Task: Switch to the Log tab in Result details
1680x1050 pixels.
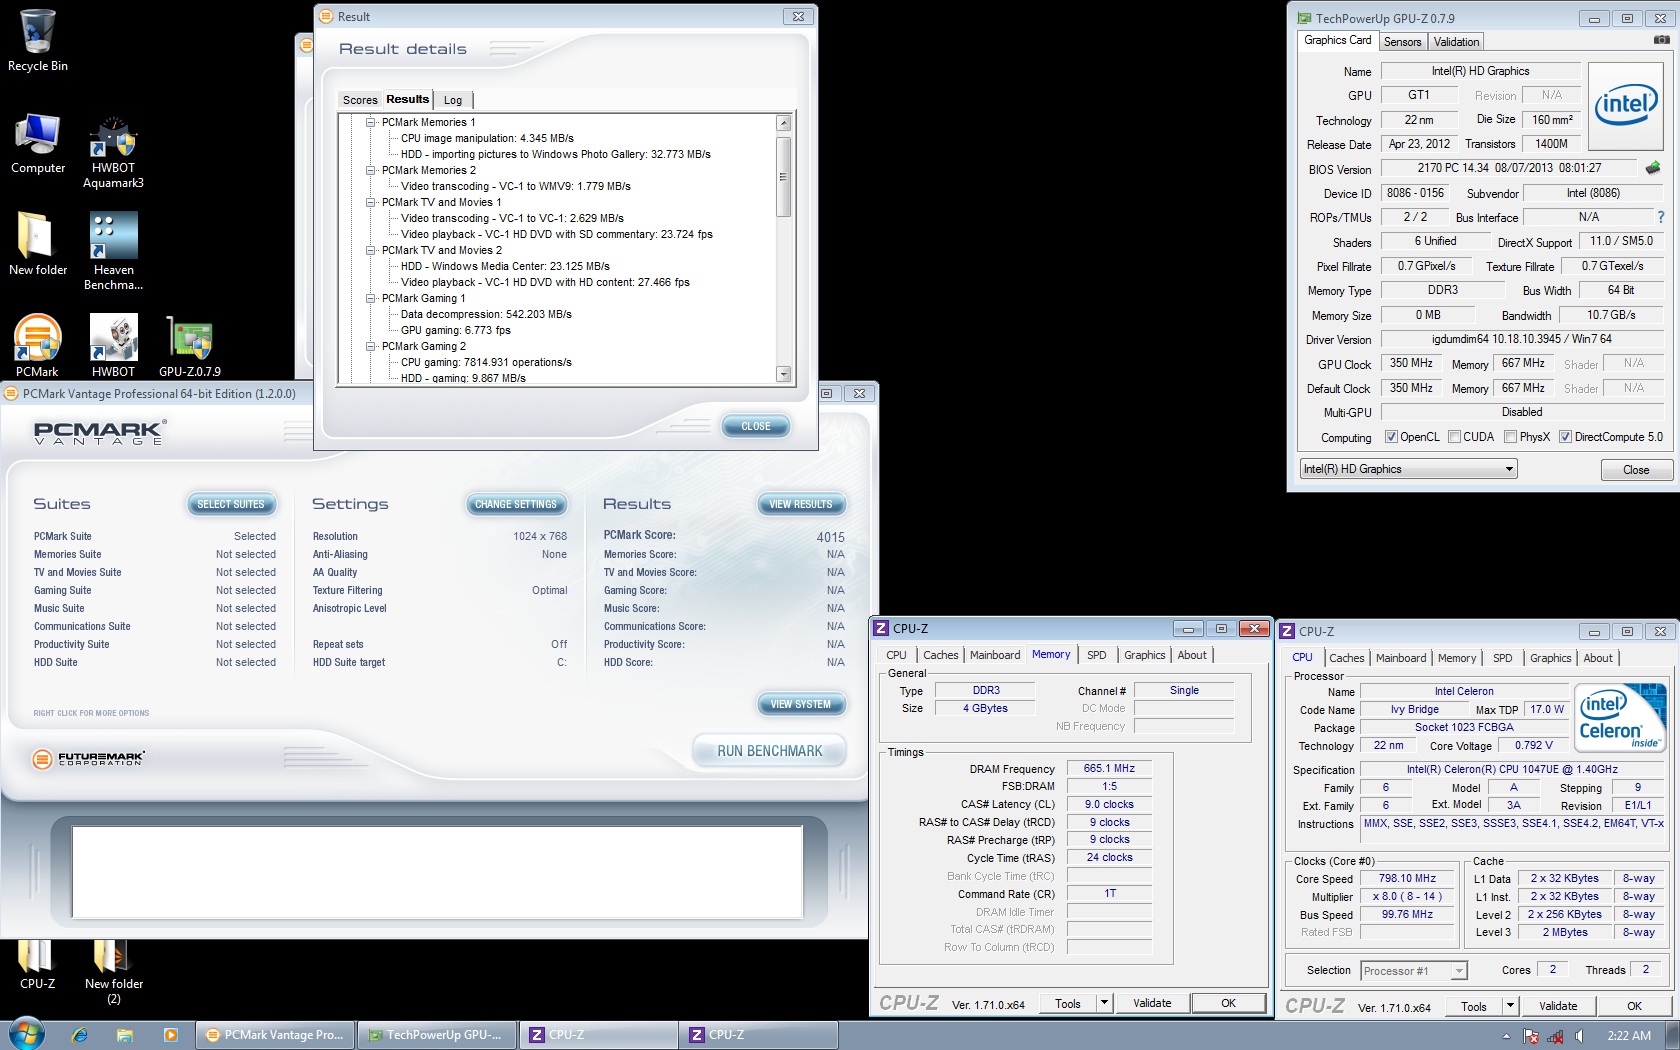Action: point(453,100)
